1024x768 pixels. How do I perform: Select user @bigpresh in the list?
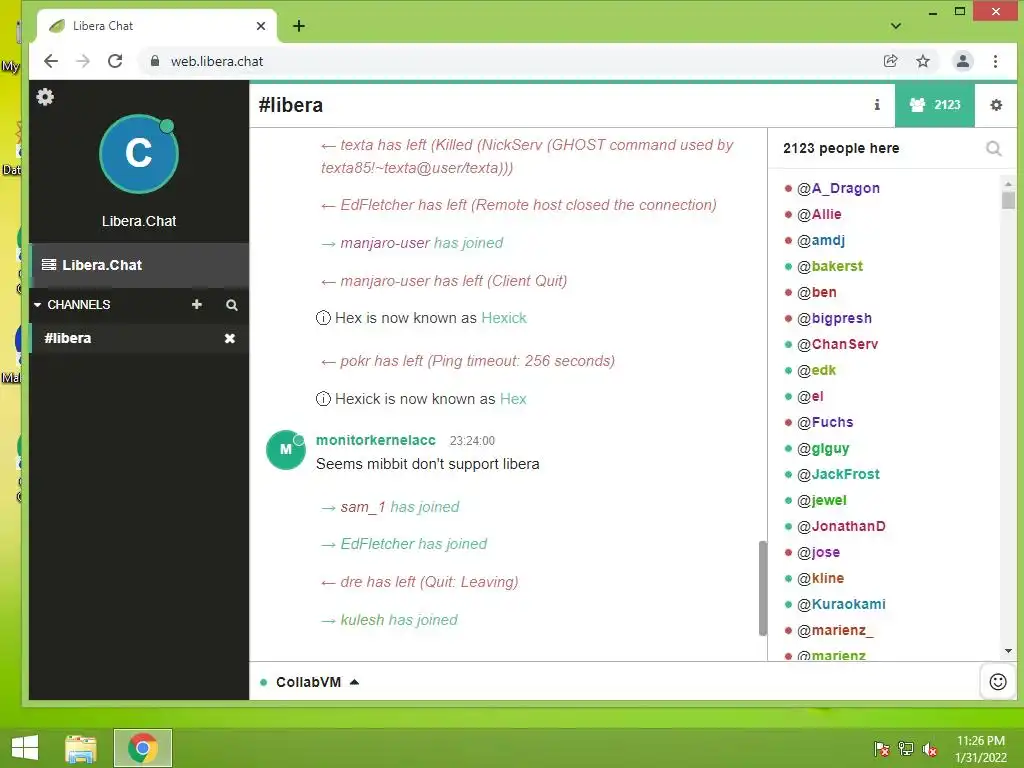tap(834, 318)
